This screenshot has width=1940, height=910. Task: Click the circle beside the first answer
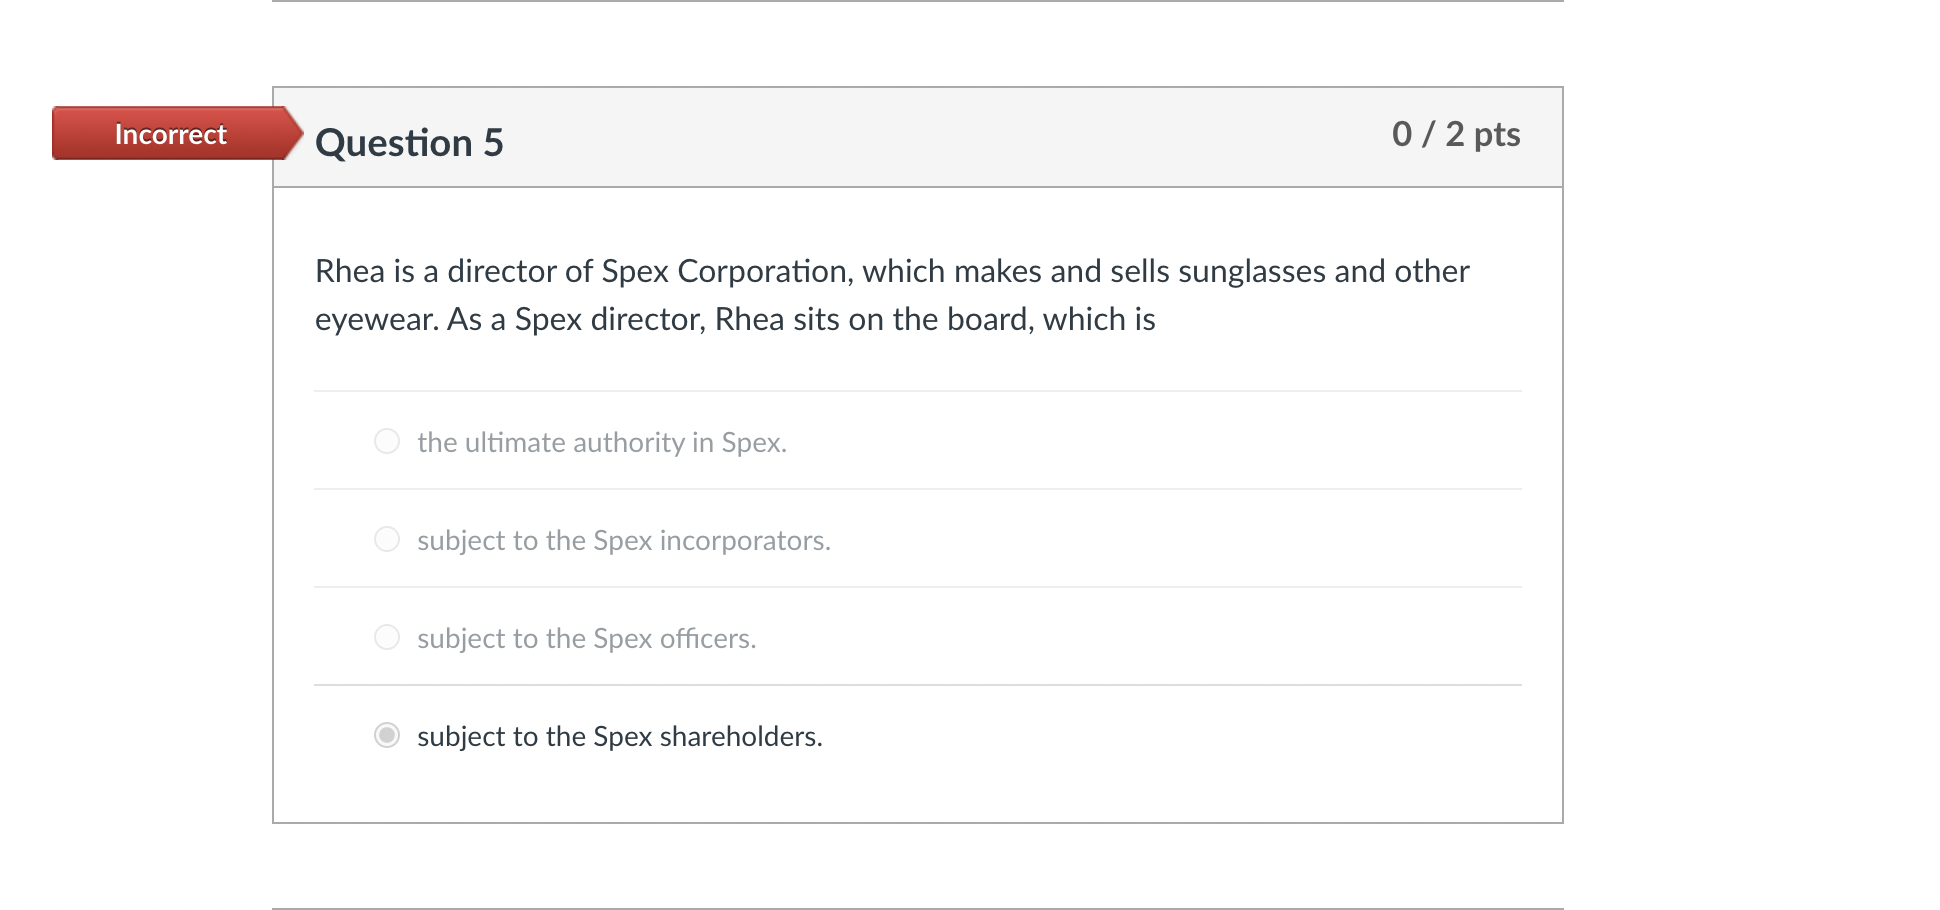(x=386, y=440)
